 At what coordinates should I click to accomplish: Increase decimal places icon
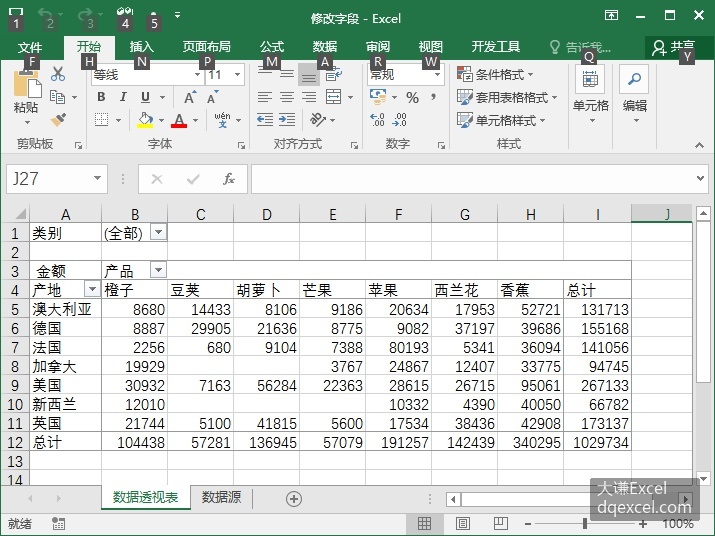(377, 120)
